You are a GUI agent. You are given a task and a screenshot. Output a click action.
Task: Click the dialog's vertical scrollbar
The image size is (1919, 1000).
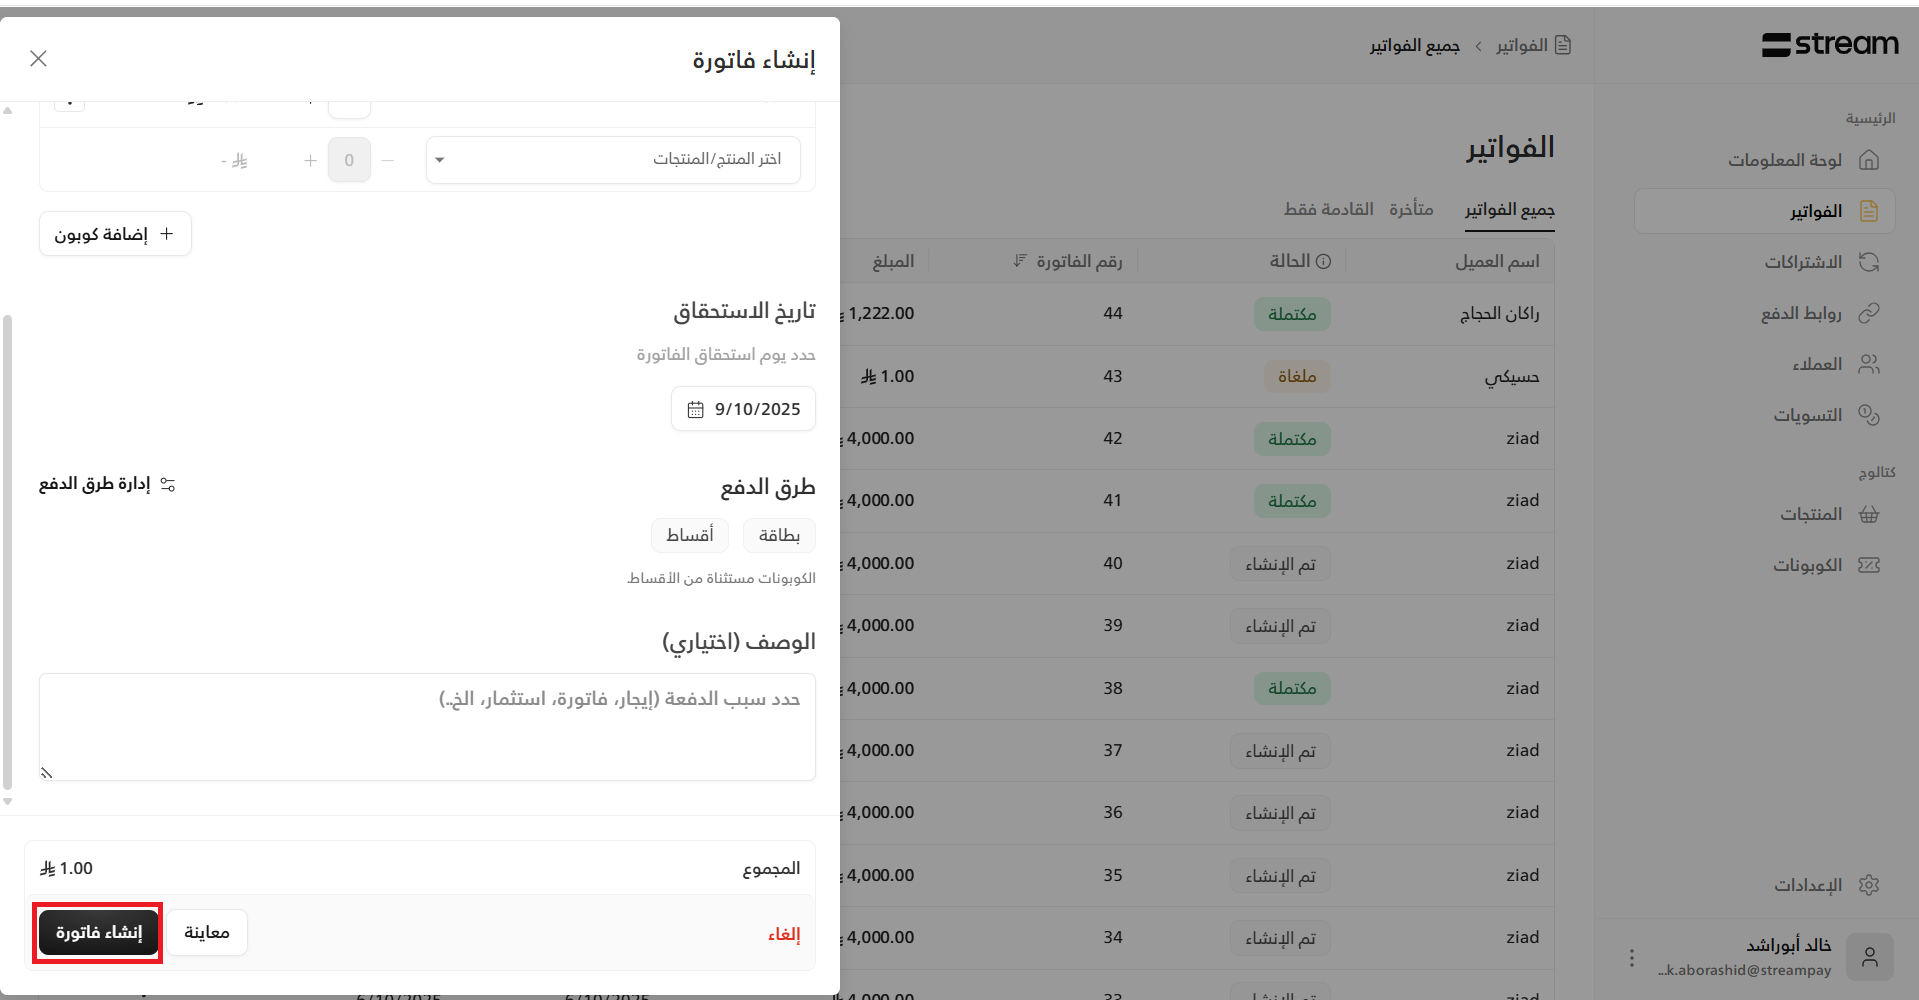coord(8,550)
